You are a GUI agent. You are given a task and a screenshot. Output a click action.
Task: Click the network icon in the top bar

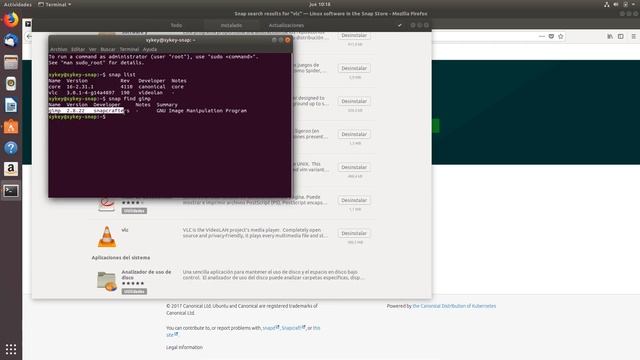click(x=607, y=4)
